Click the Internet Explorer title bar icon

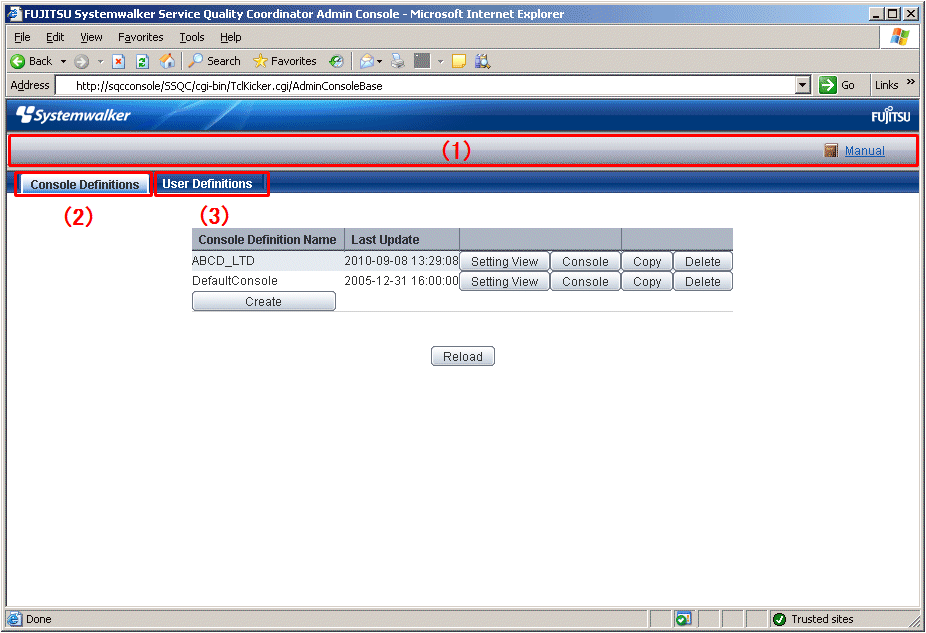[15, 14]
